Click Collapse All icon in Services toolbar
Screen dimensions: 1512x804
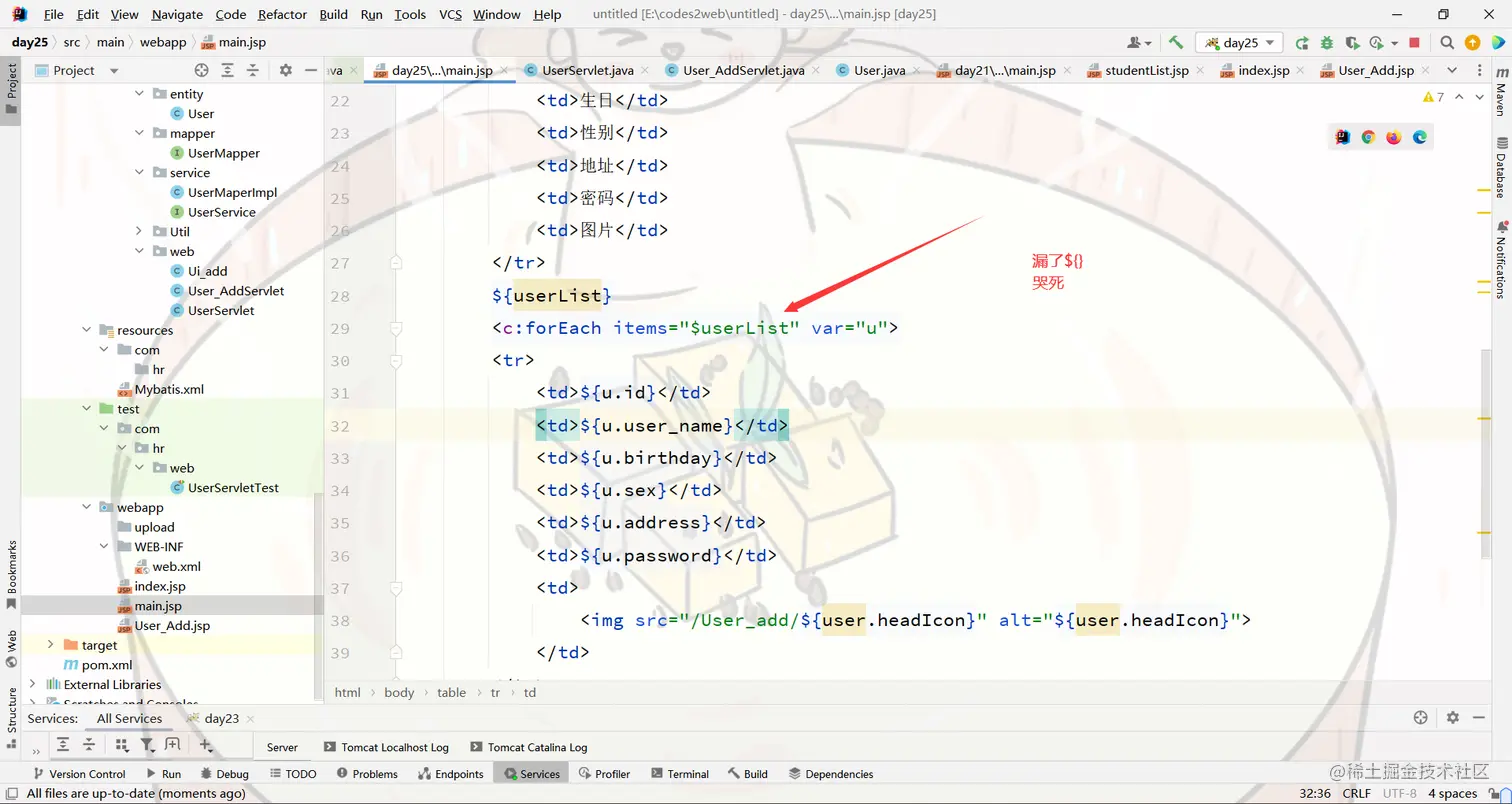pos(89,745)
